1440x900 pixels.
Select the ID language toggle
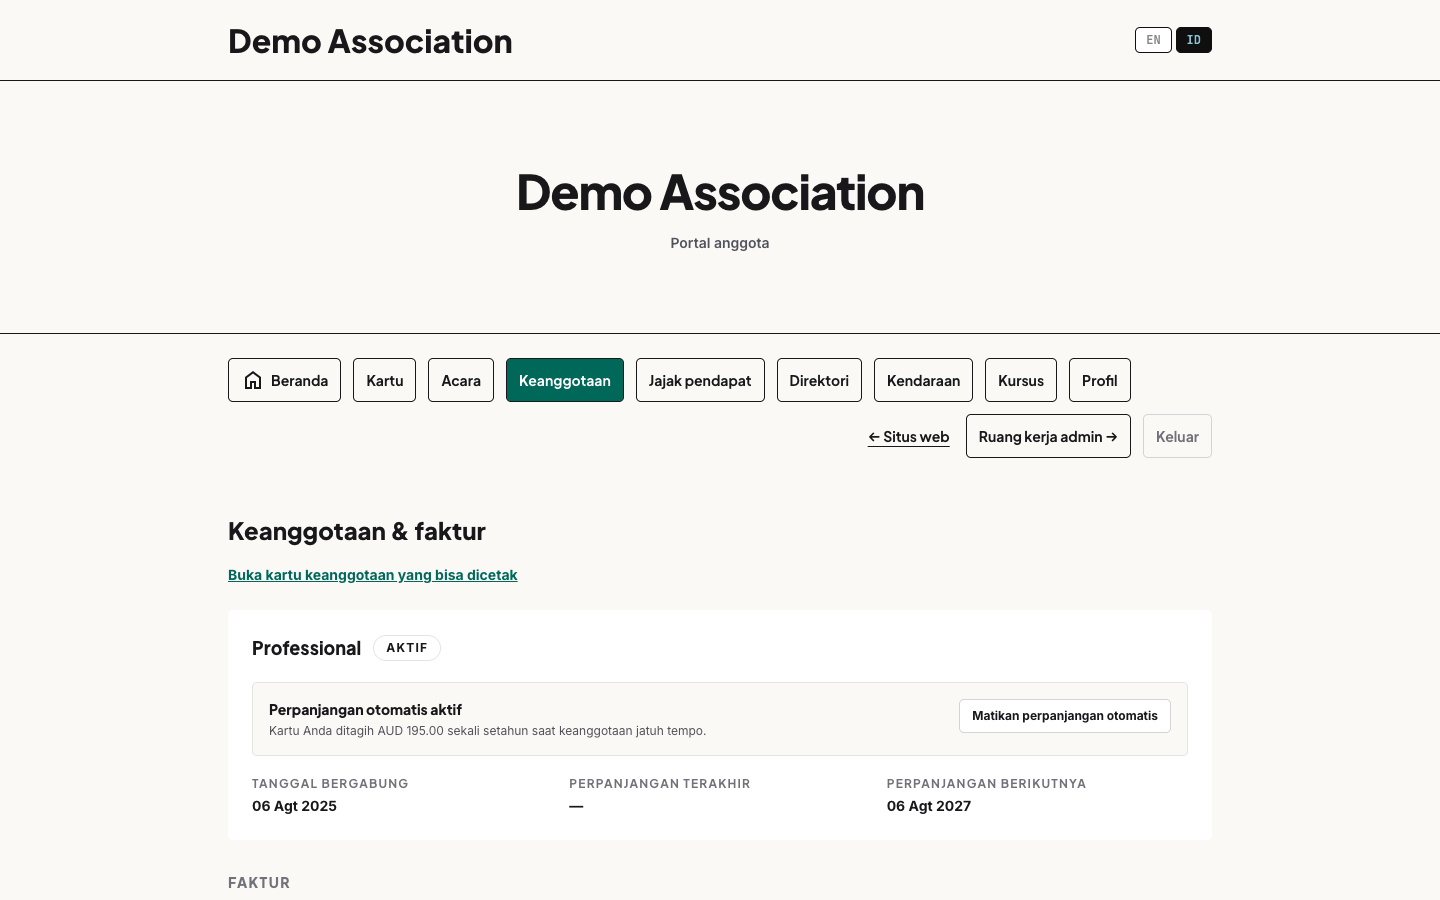point(1194,40)
